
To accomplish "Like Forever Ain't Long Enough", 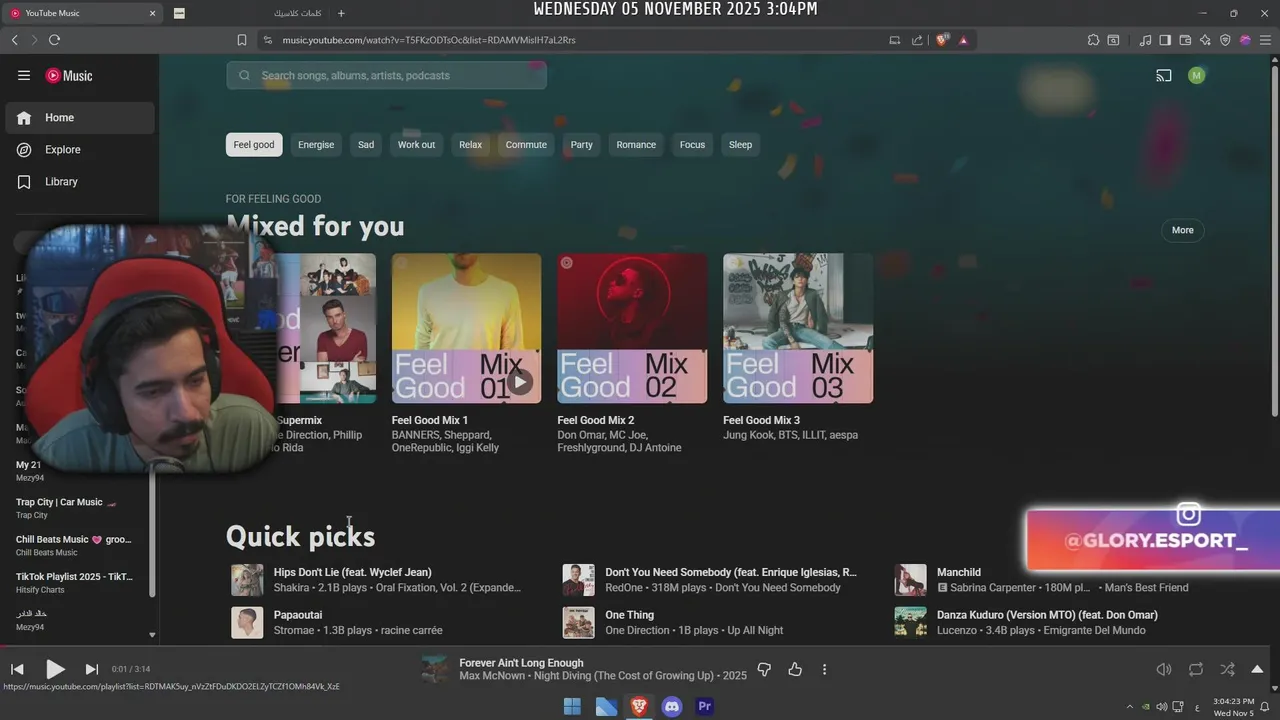I will [795, 669].
